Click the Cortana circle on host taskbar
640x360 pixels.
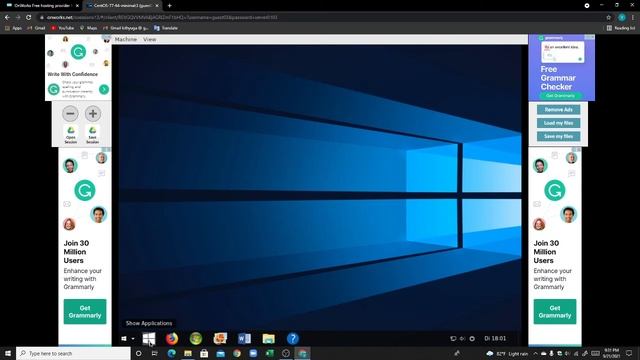[x=138, y=353]
